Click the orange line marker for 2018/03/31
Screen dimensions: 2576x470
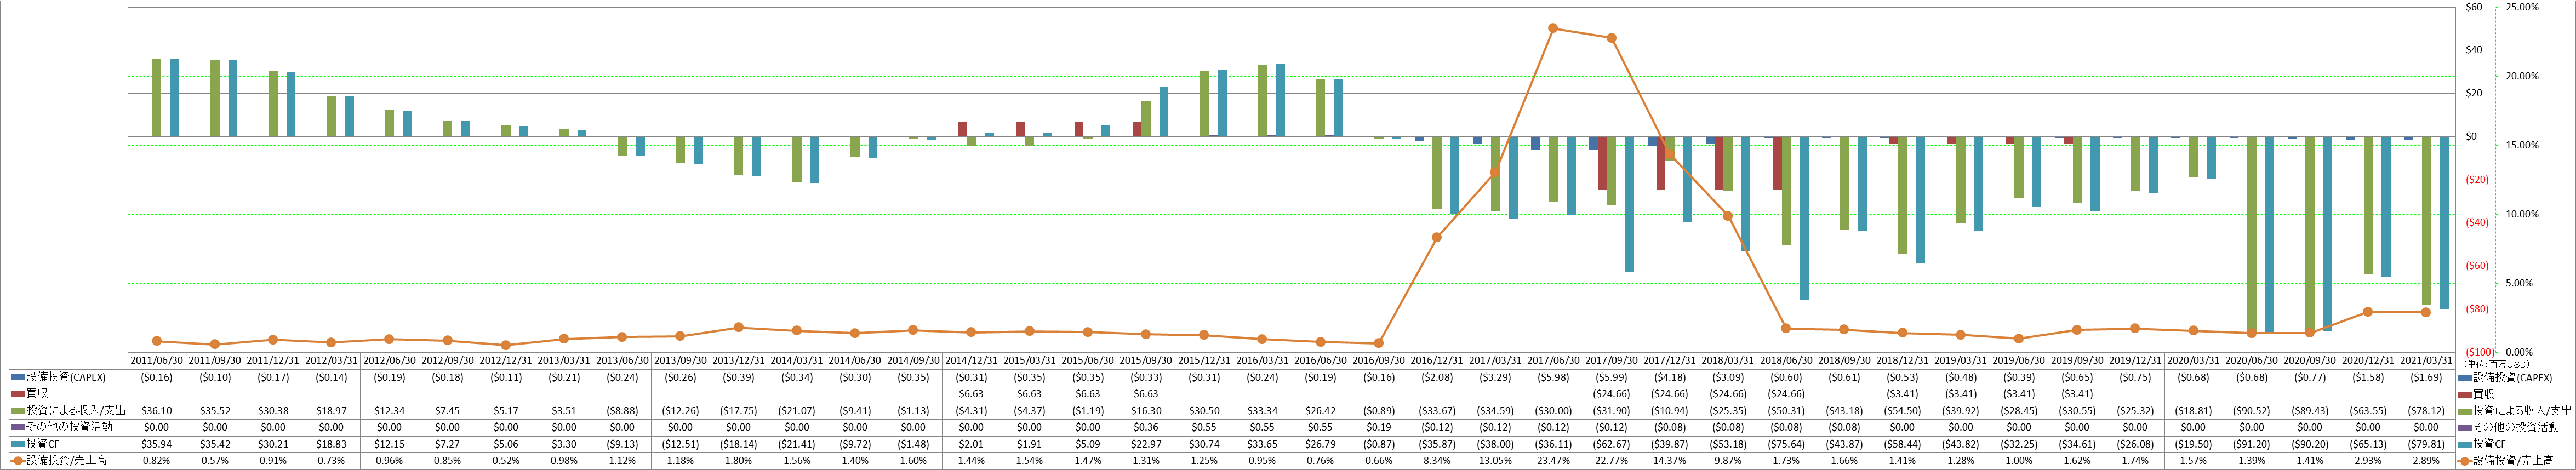click(x=1727, y=216)
